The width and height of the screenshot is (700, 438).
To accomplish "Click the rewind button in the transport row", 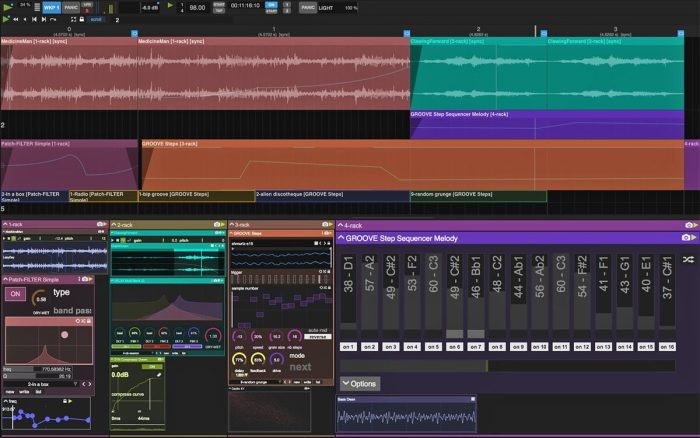I will coord(16,20).
